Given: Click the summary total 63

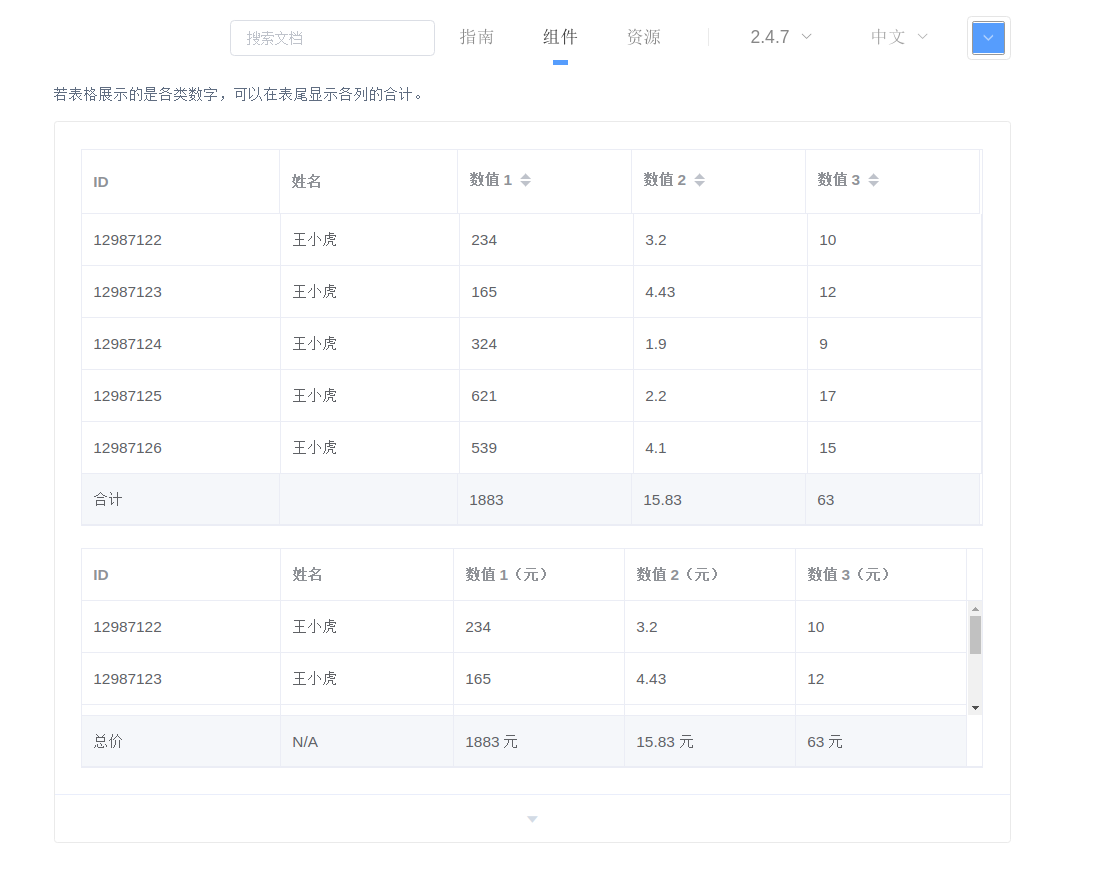Looking at the screenshot, I should click(826, 500).
